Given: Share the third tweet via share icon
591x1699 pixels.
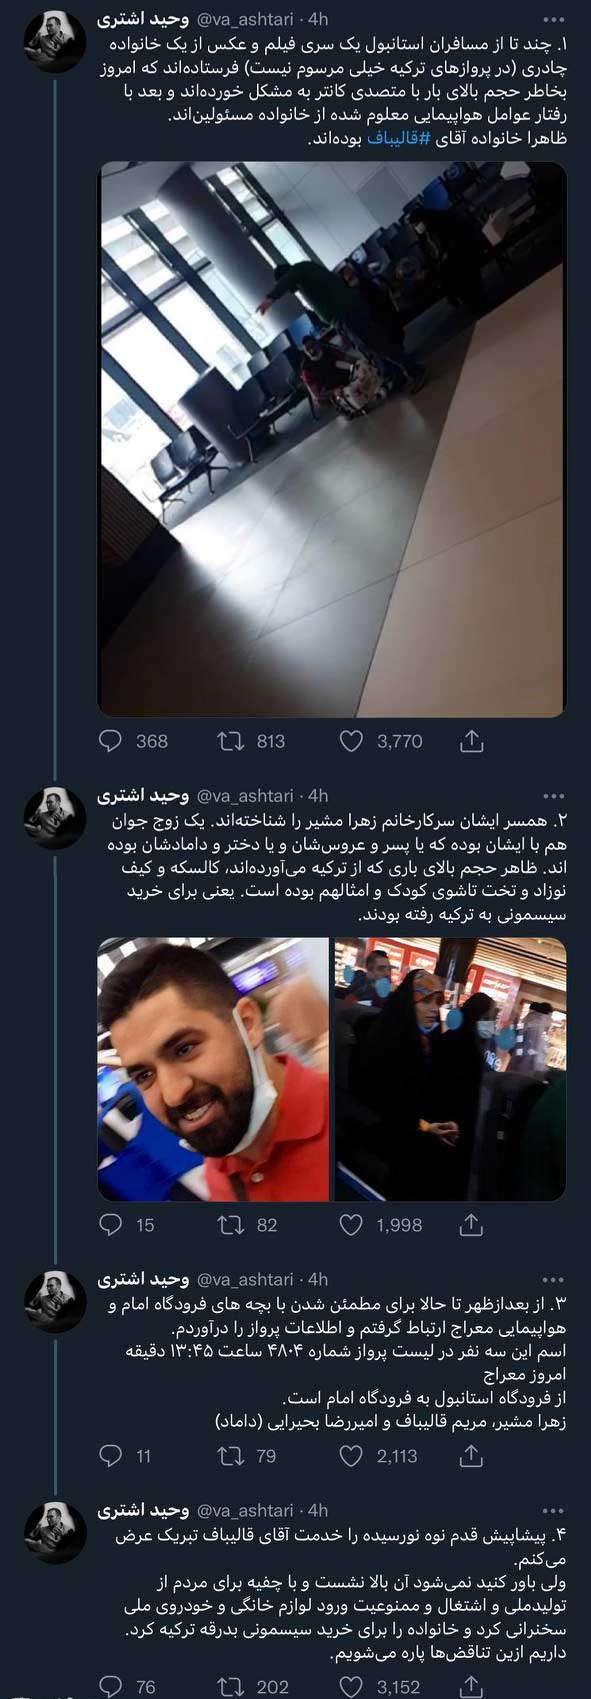Looking at the screenshot, I should [x=472, y=1456].
